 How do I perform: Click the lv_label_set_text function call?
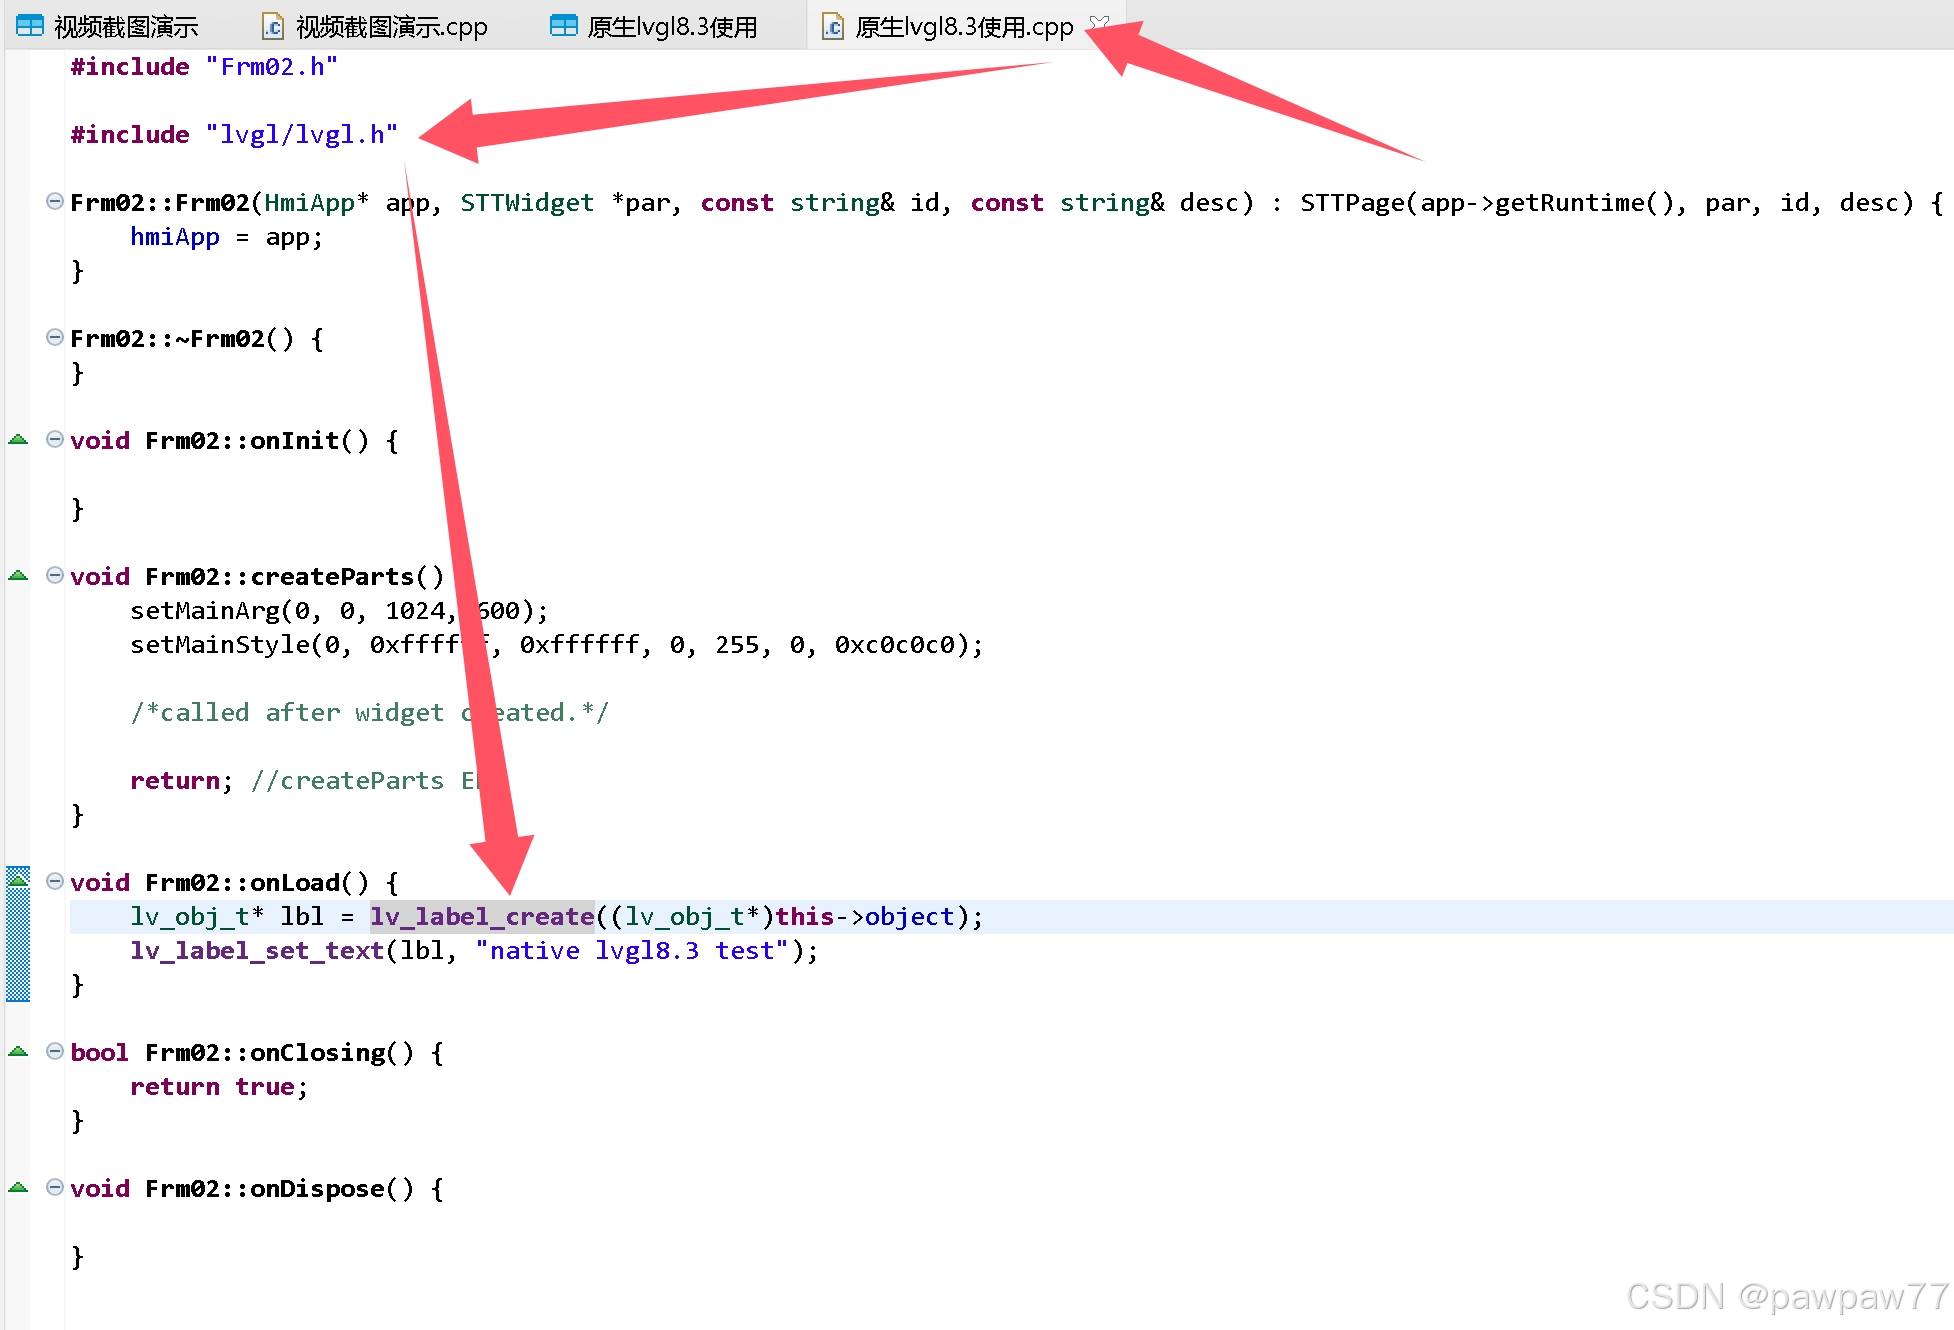click(x=257, y=951)
